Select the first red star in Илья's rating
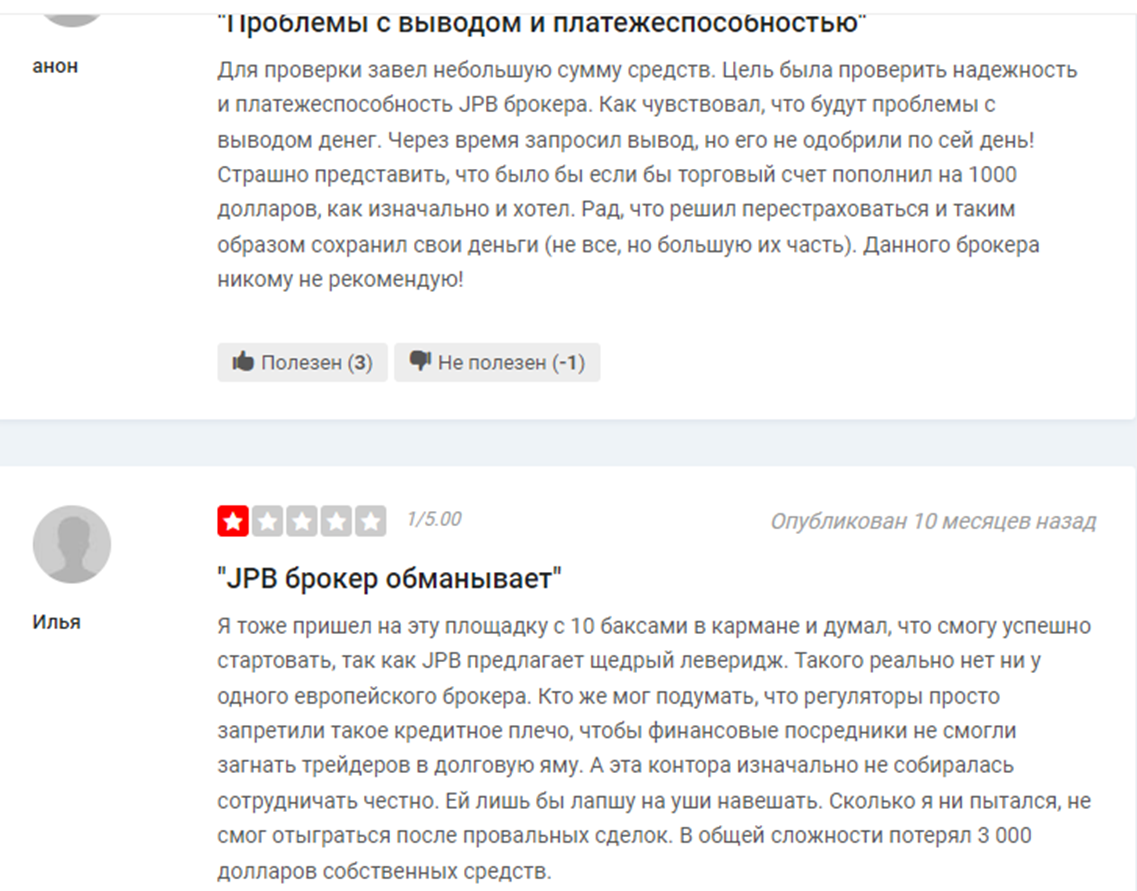 tap(233, 521)
